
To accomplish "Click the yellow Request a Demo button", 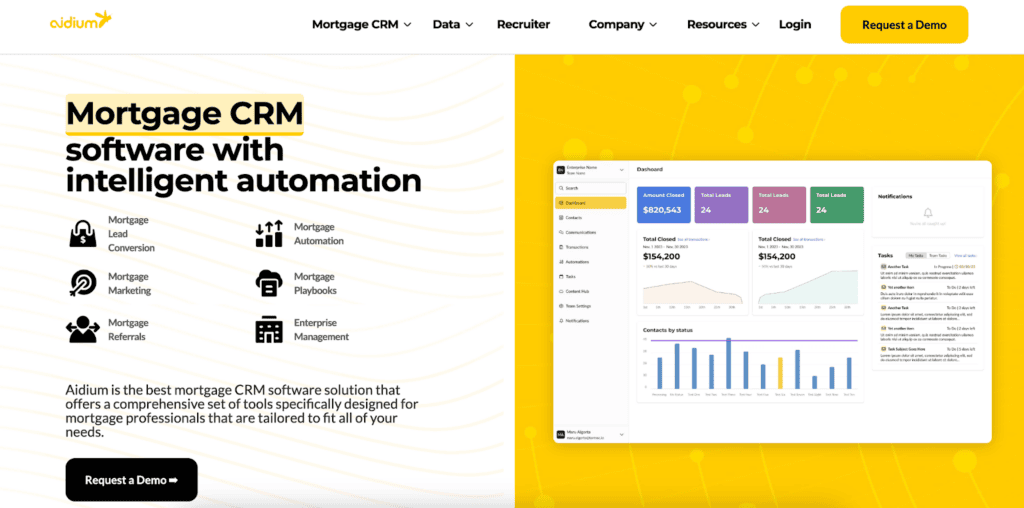I will click(904, 25).
